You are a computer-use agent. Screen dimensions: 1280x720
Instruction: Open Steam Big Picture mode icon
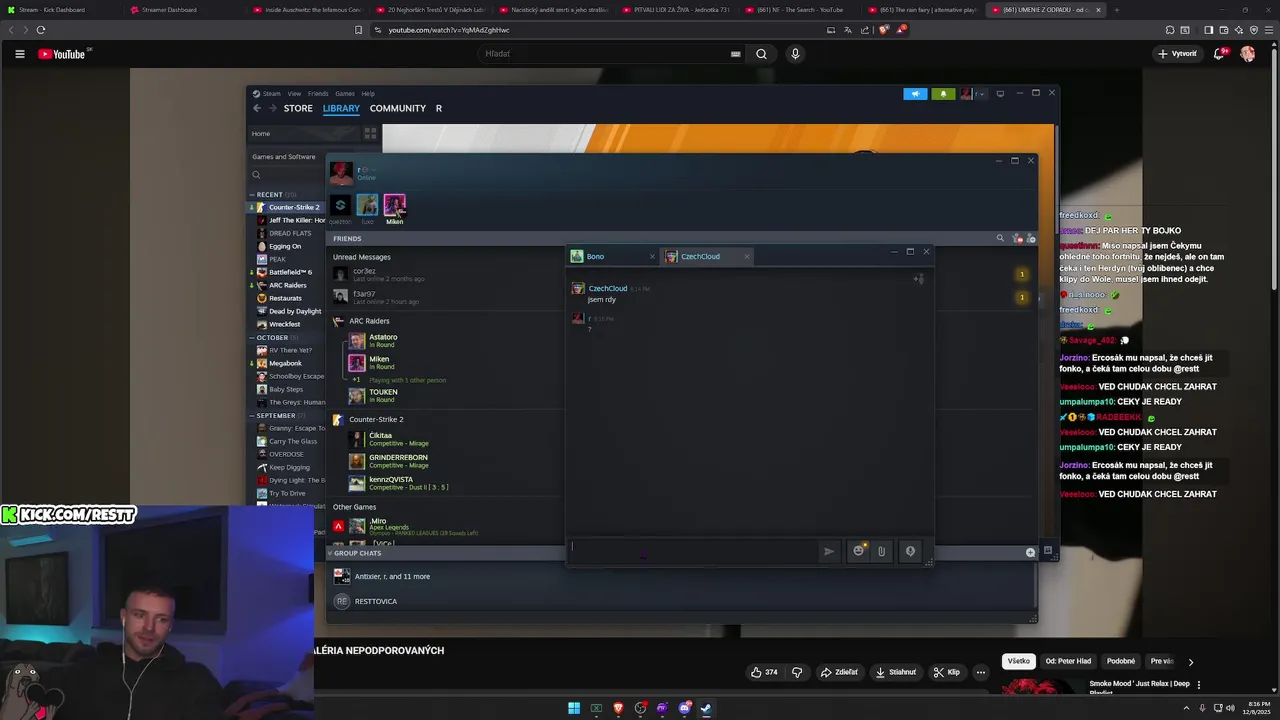1000,94
